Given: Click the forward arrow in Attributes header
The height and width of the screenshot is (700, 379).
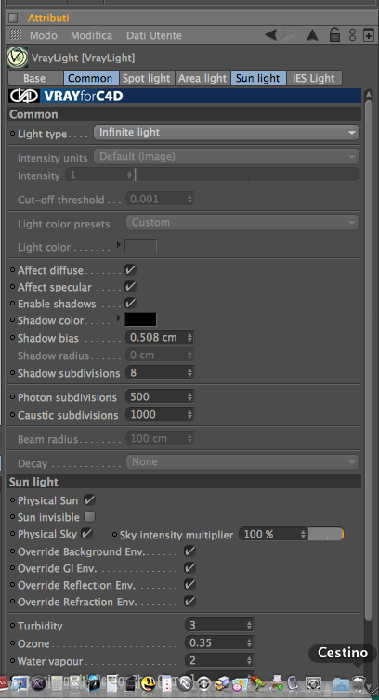Looking at the screenshot, I should click(289, 35).
